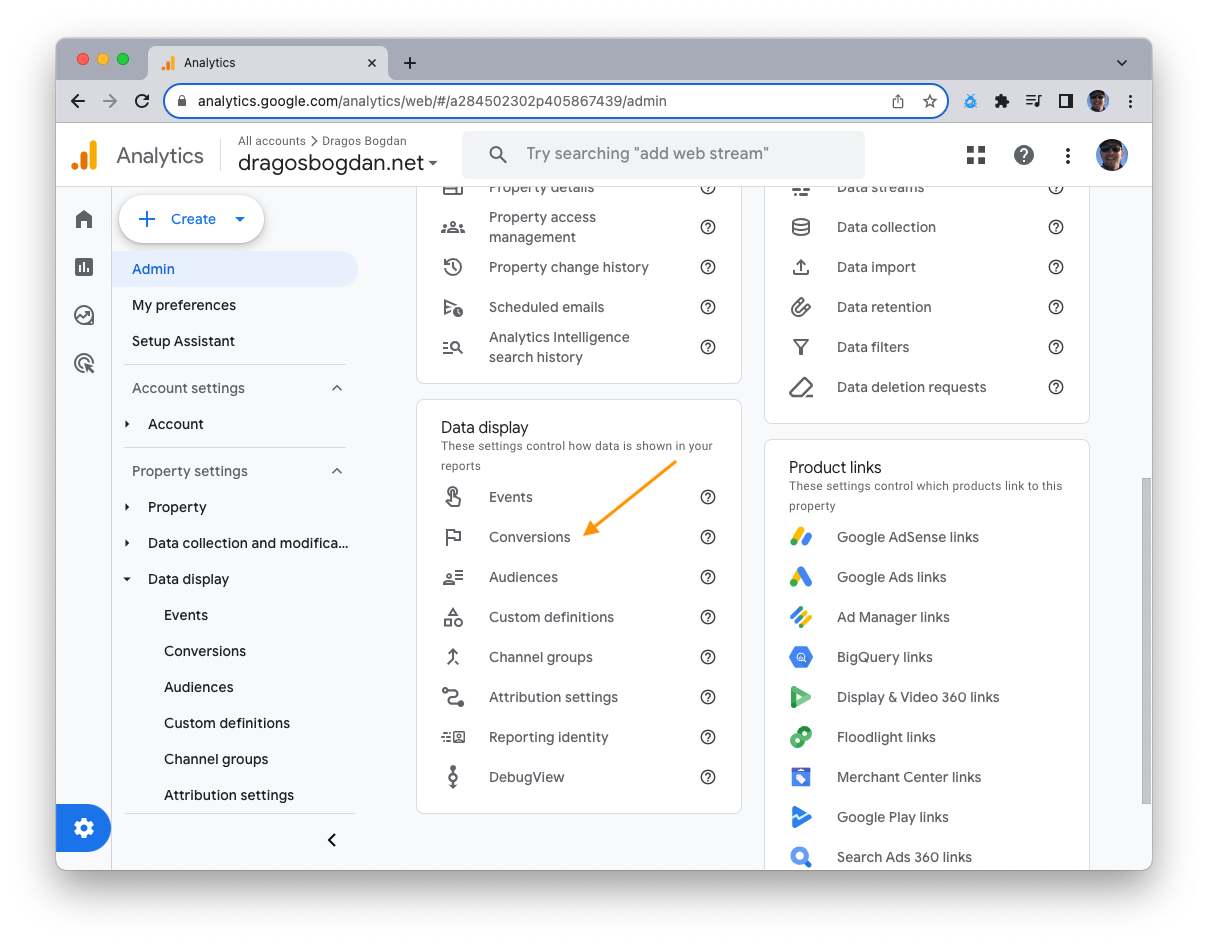Click help icon next to Conversions
Viewport: 1208px width, 944px height.
708,537
